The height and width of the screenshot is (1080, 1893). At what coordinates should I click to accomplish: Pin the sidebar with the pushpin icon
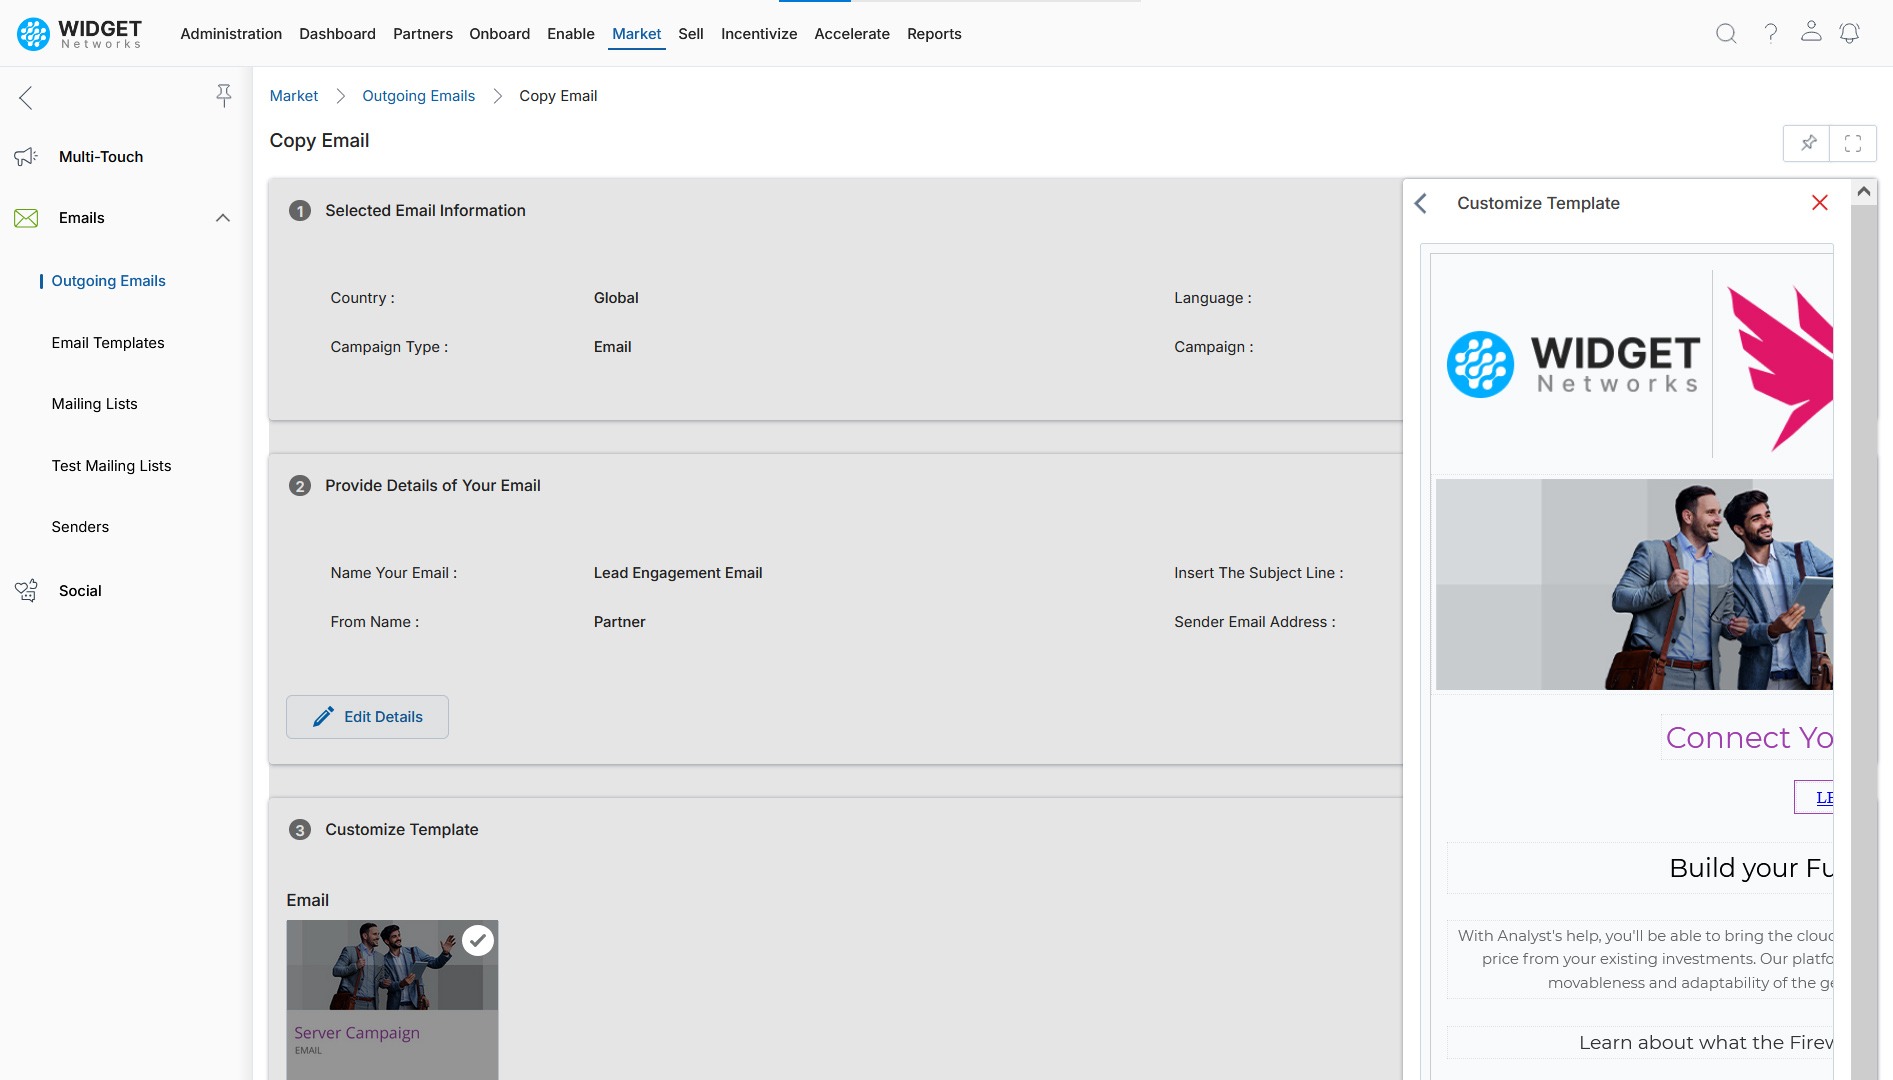[x=224, y=96]
